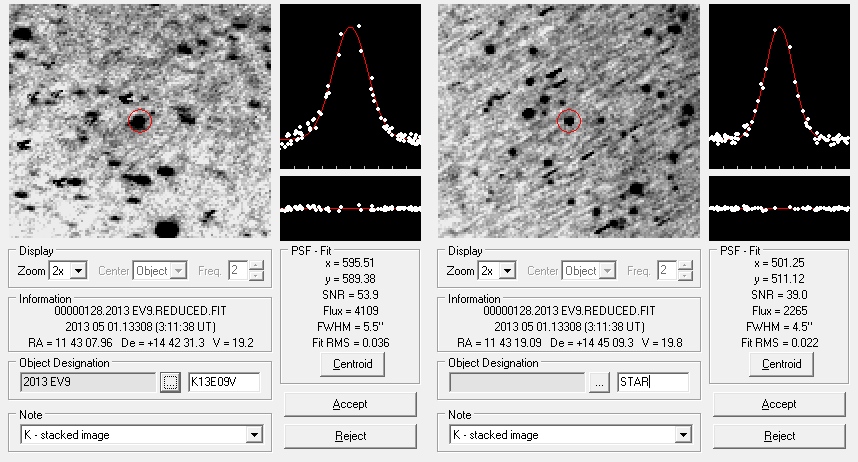Click the PSF curve plot above SNR 39.0
This screenshot has width=858, height=462.
click(779, 86)
